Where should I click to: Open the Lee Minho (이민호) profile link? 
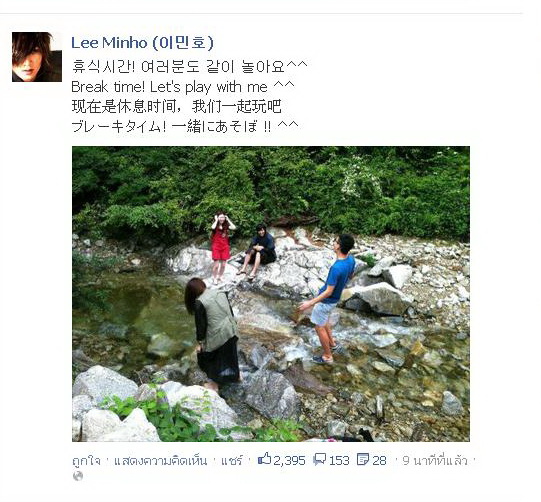[142, 43]
